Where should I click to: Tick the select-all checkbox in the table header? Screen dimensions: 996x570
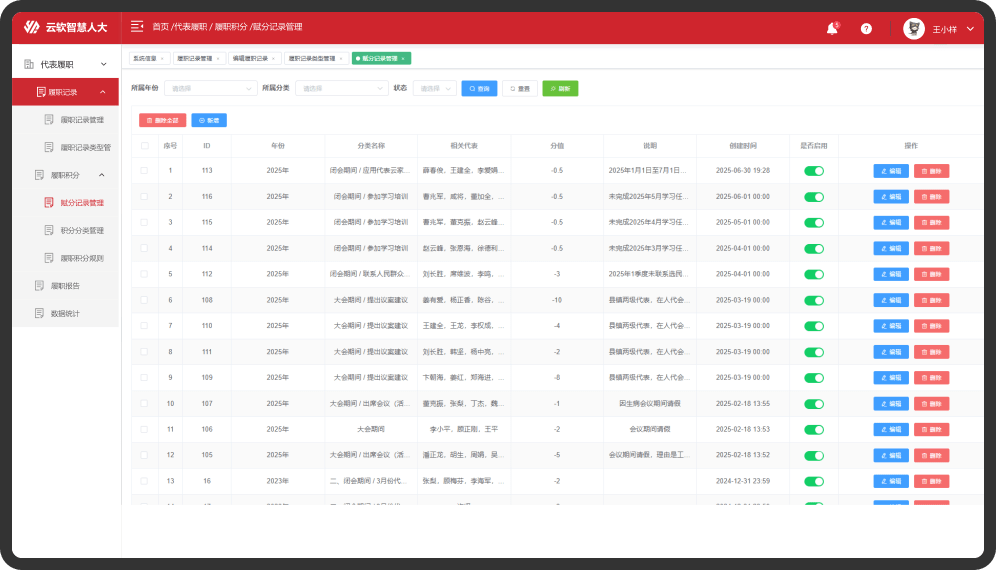click(x=144, y=146)
